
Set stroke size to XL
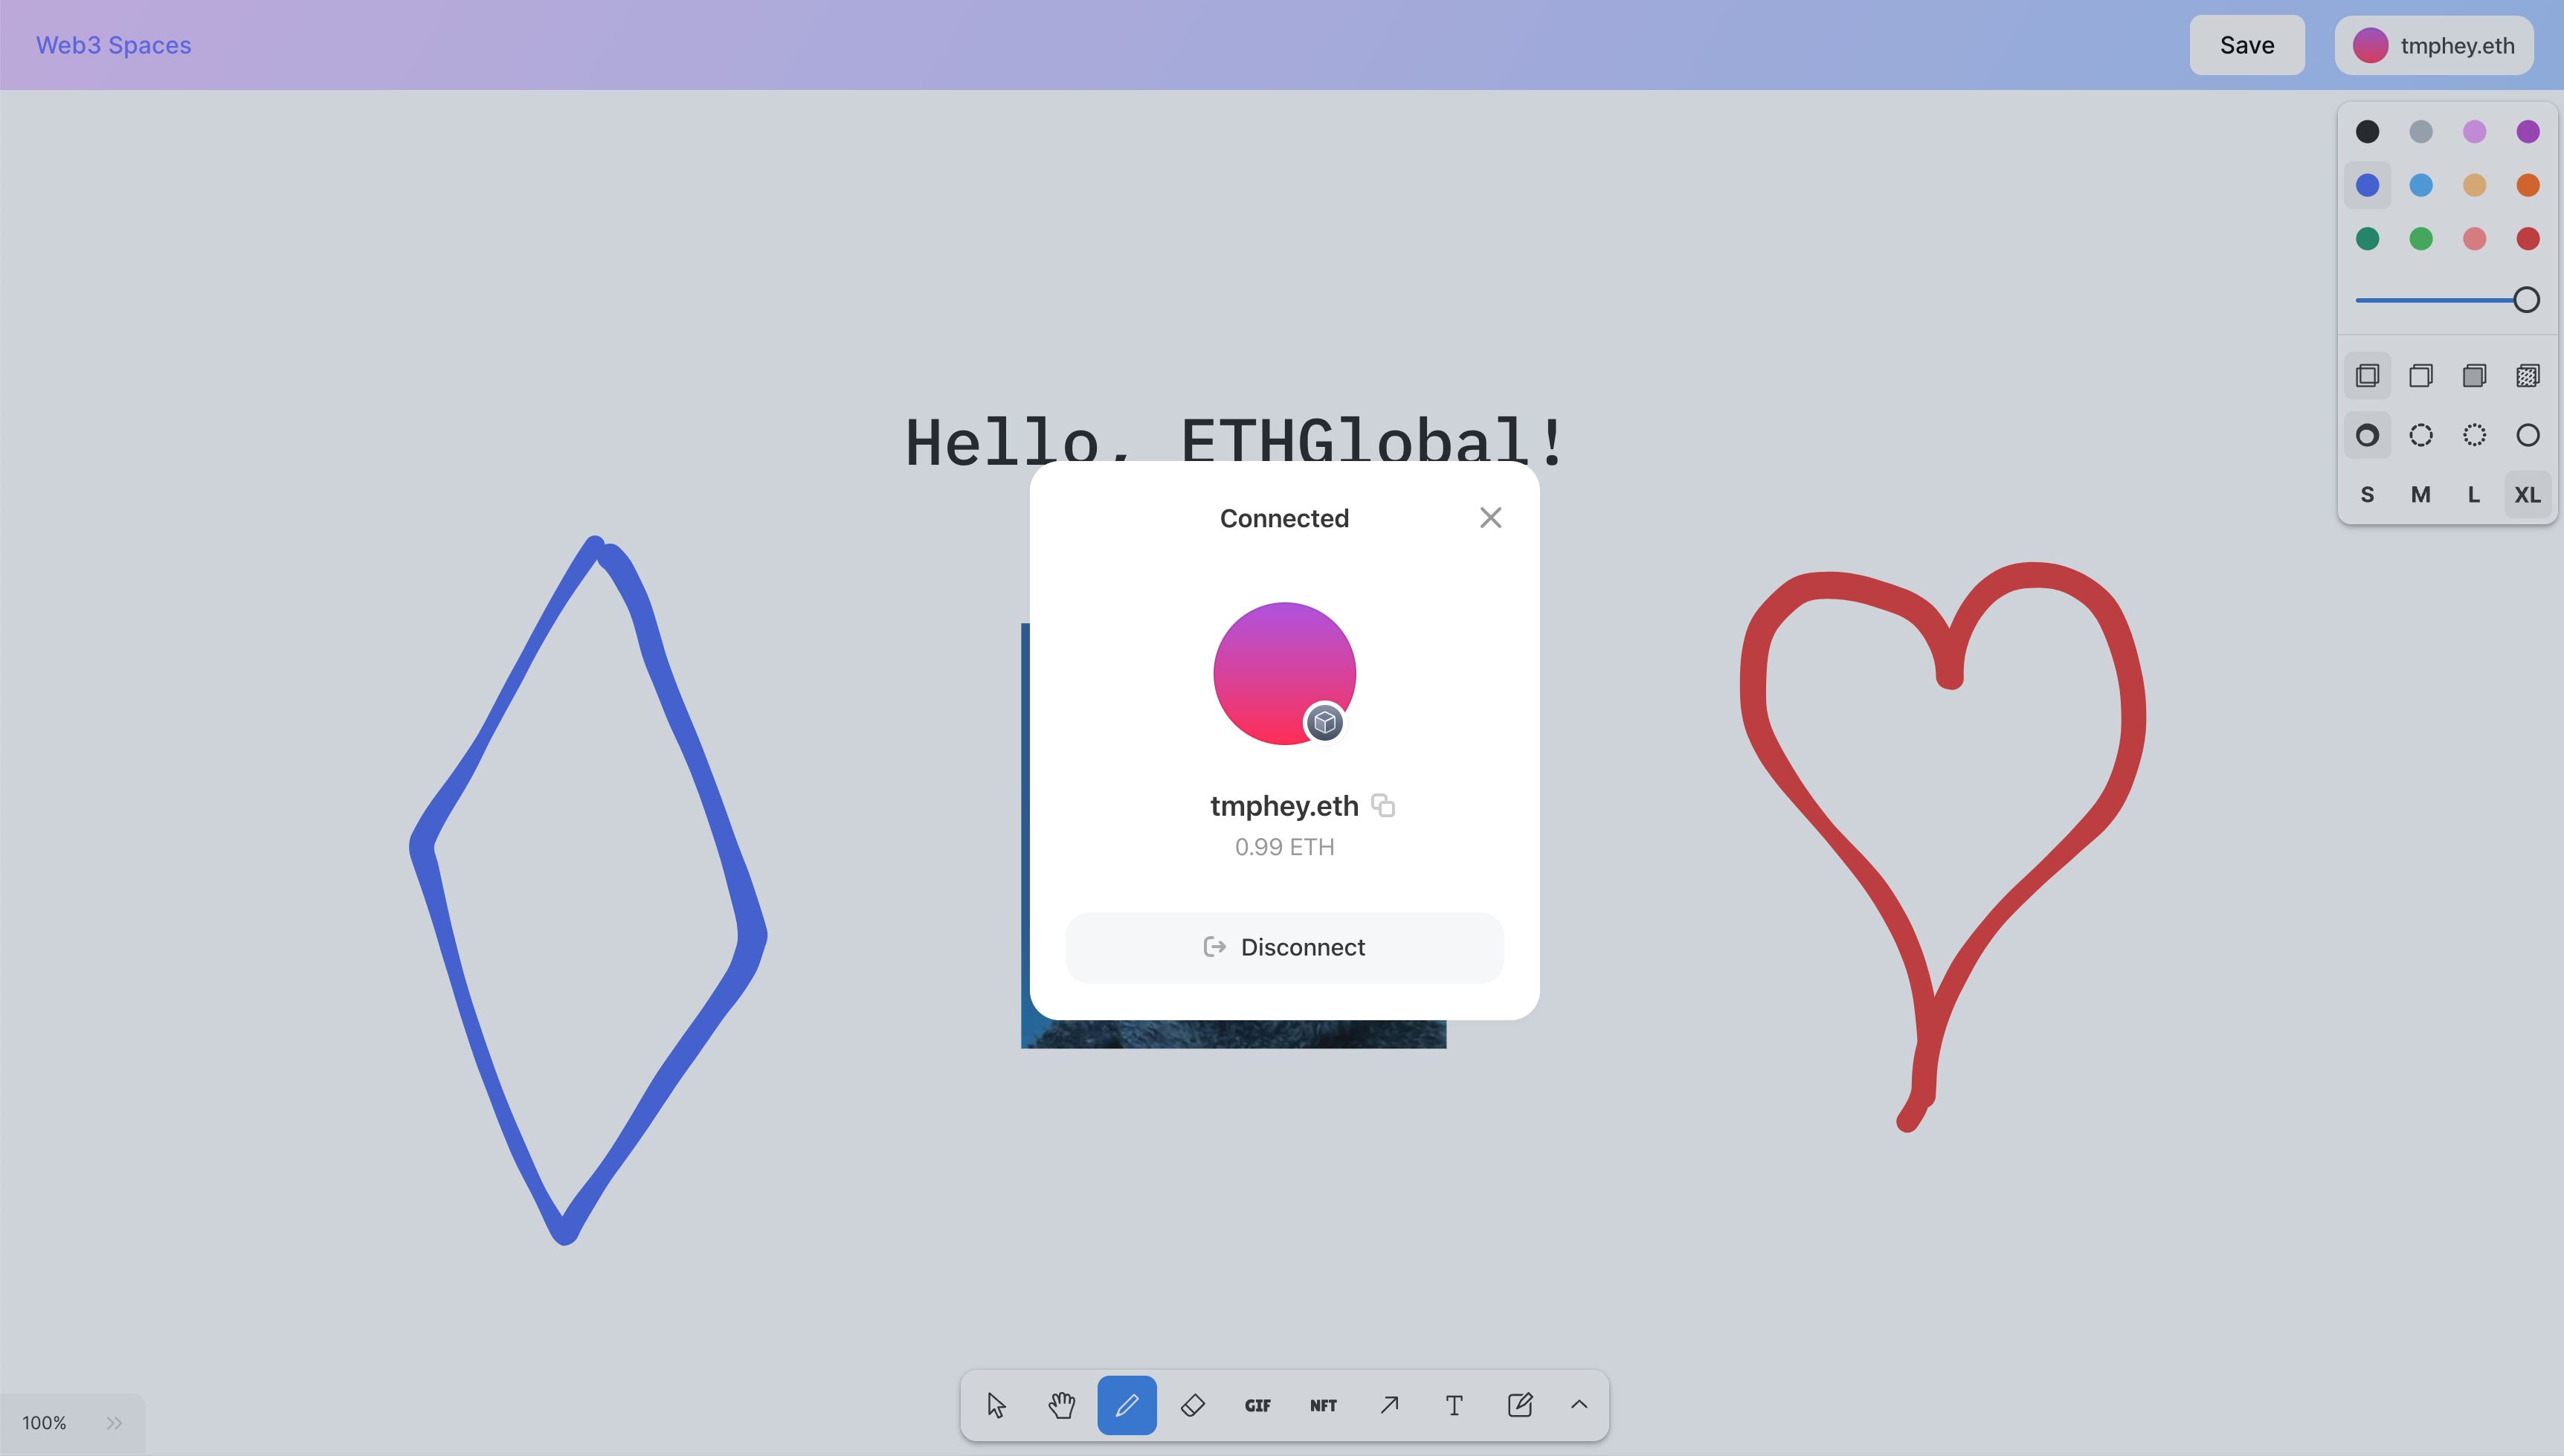[x=2527, y=494]
